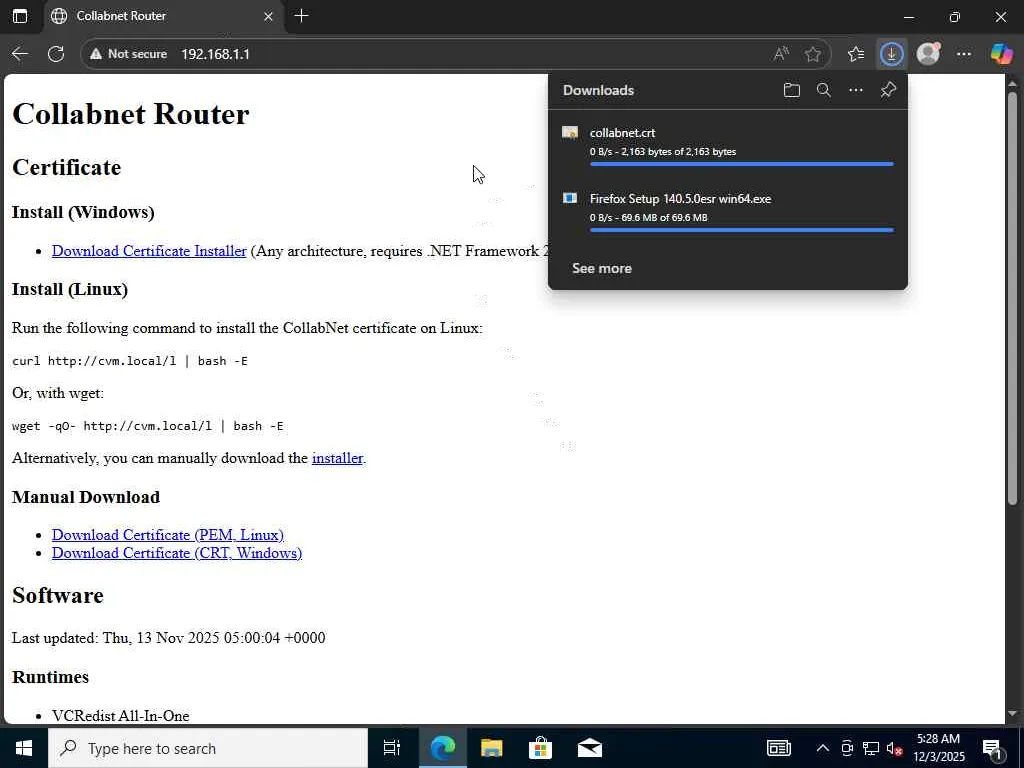The height and width of the screenshot is (768, 1024).
Task: Click the Firefox Setup file icon
Action: pos(570,198)
